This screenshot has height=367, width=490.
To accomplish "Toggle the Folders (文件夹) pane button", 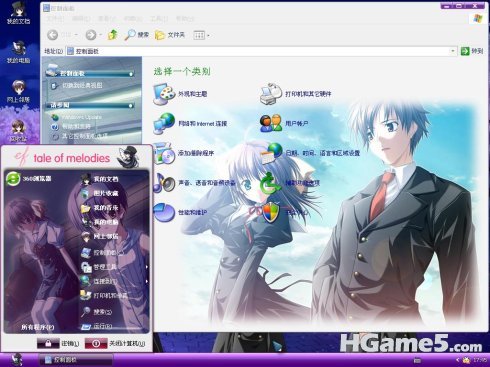I will [x=170, y=35].
